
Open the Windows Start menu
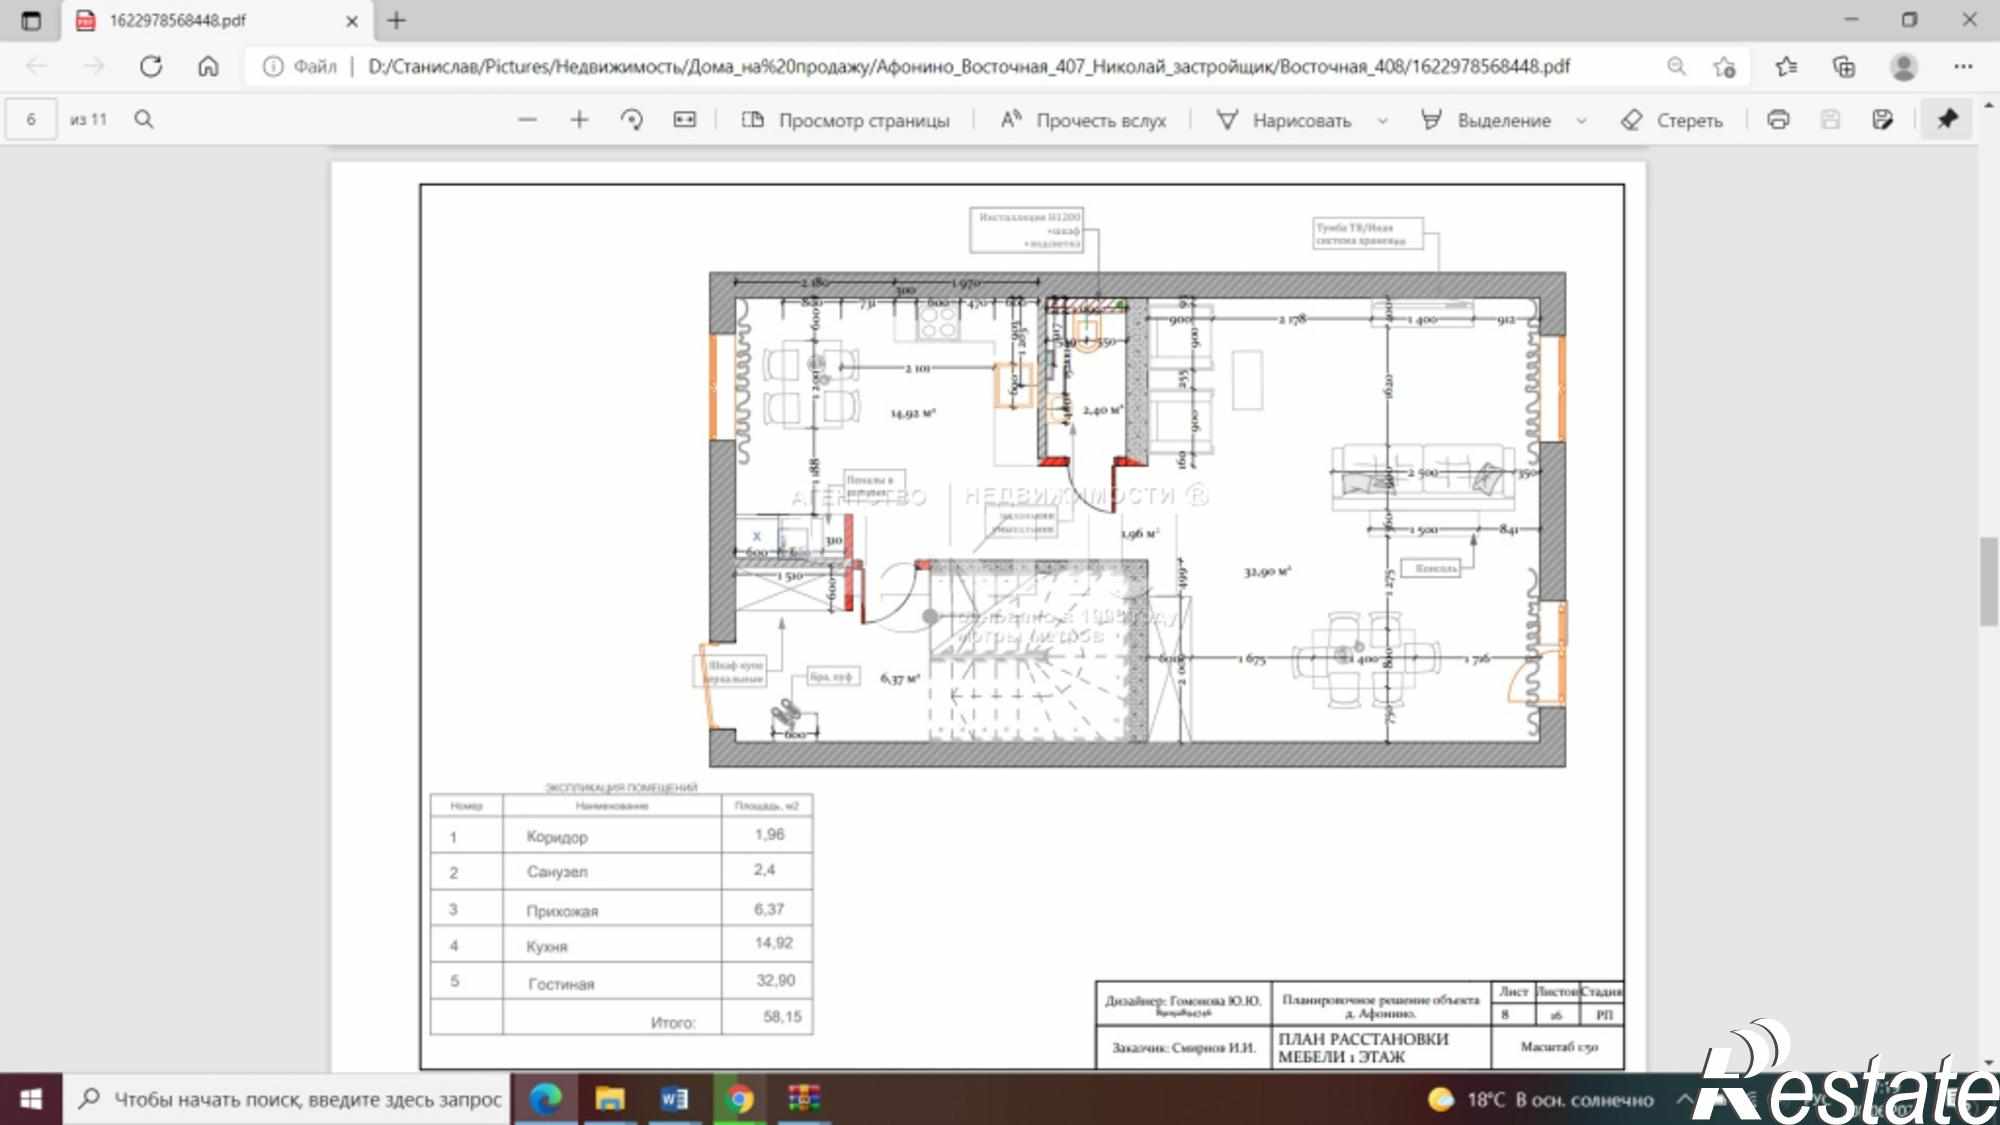(x=31, y=1099)
